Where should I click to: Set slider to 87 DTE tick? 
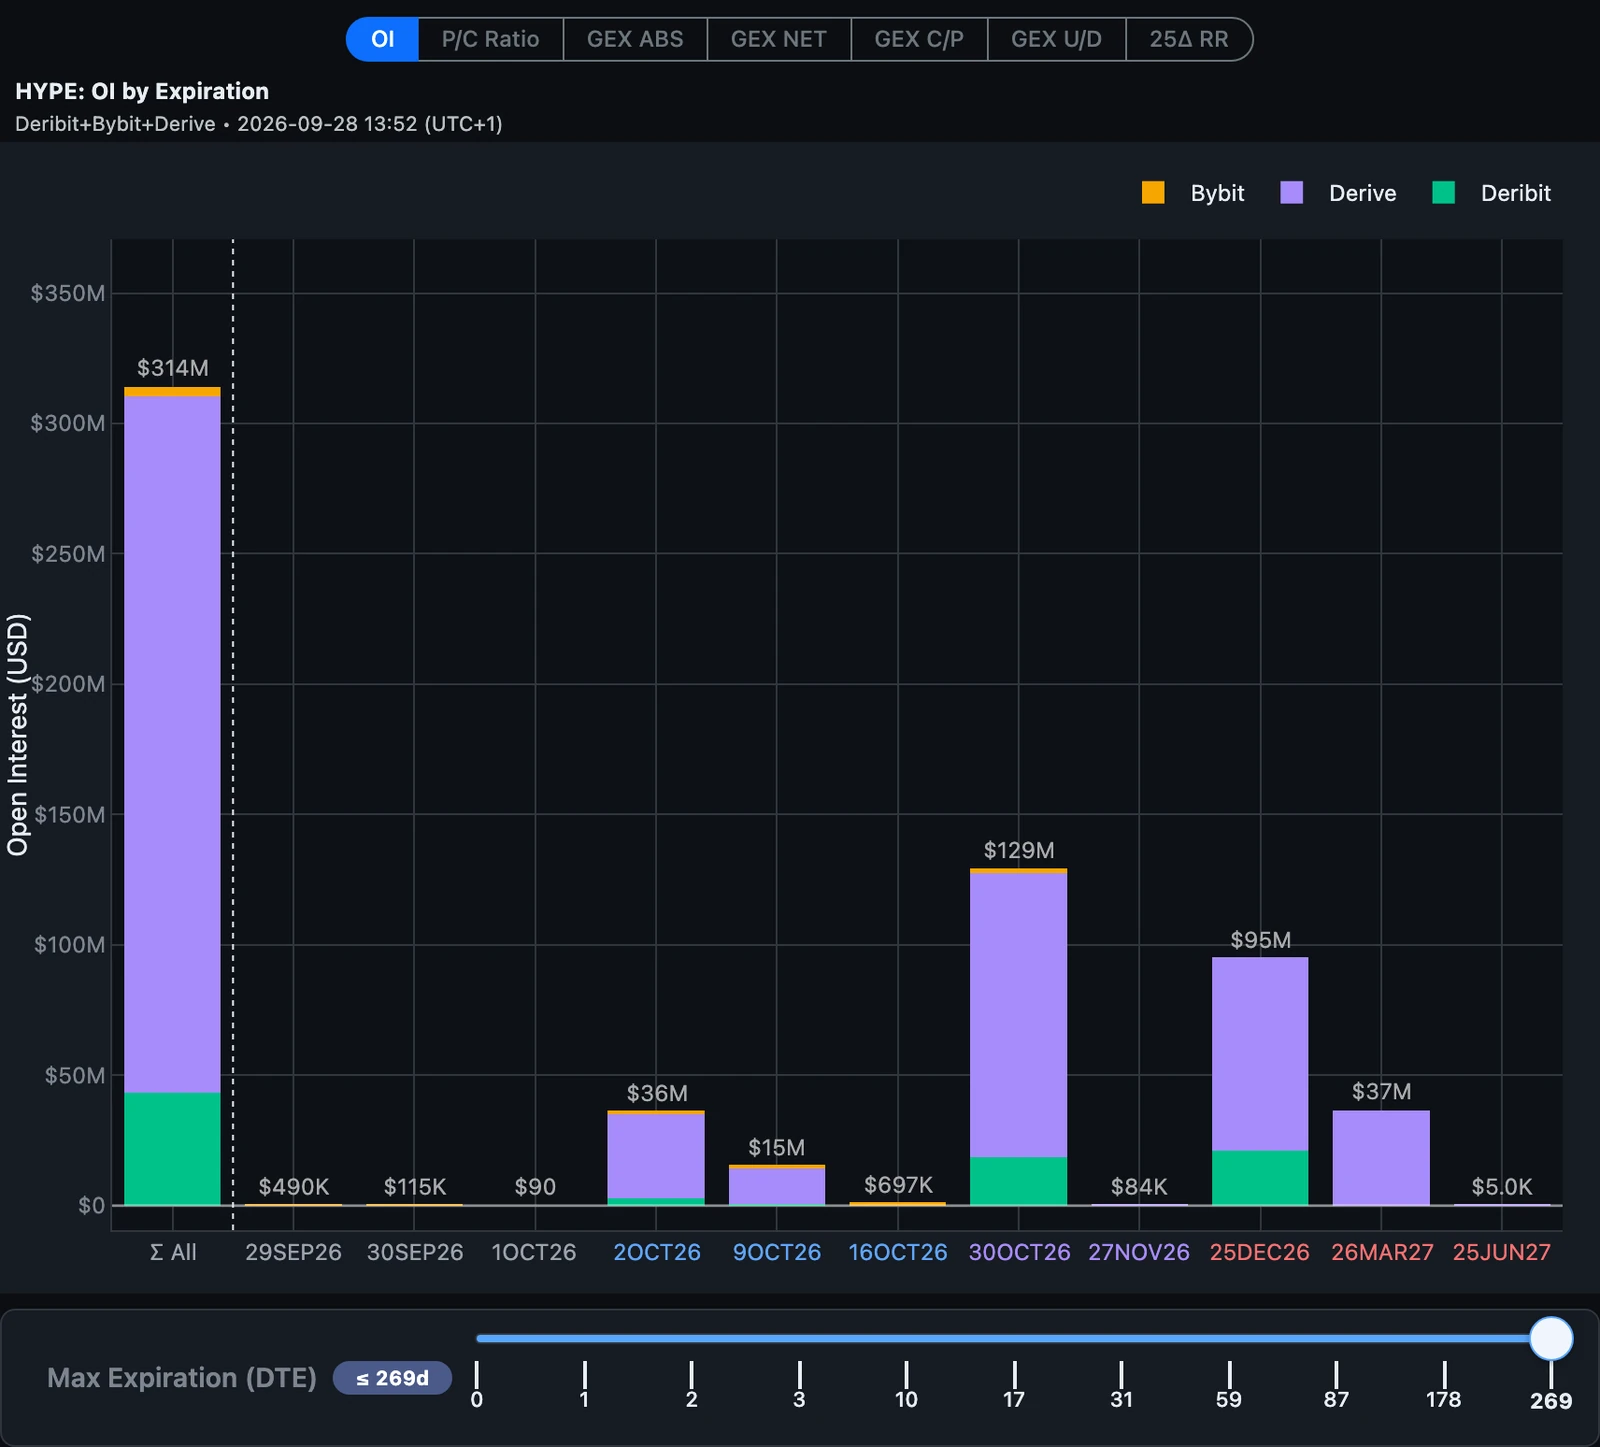(1336, 1384)
